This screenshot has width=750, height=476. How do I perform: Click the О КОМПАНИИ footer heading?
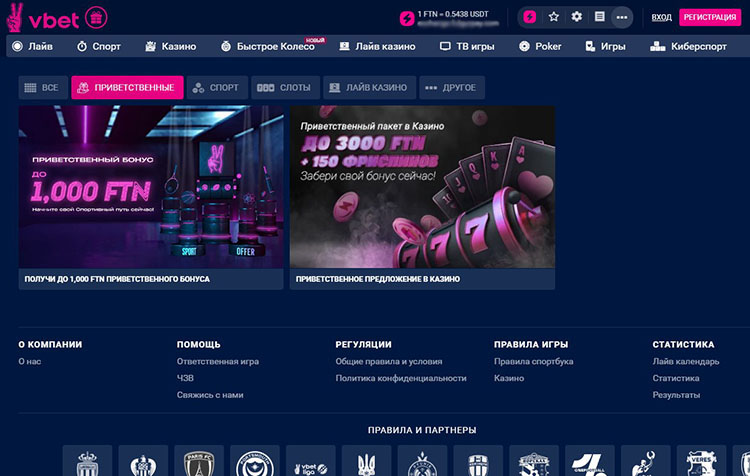50,344
